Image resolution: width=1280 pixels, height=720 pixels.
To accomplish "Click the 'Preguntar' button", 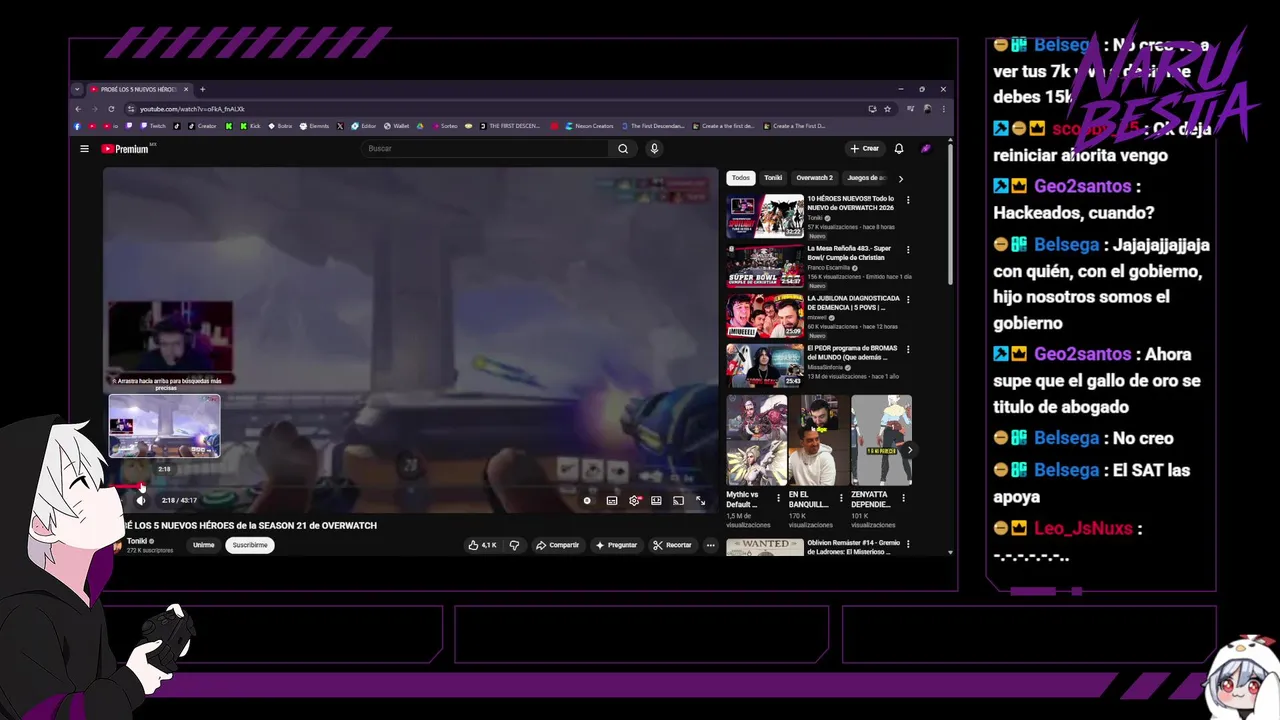I will coord(616,545).
